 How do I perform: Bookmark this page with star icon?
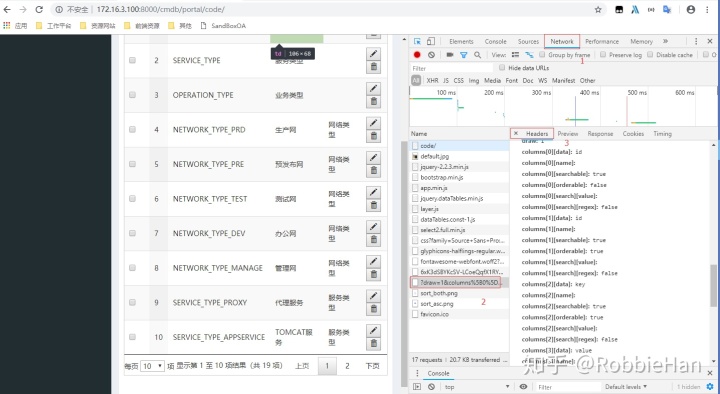pyautogui.click(x=598, y=9)
